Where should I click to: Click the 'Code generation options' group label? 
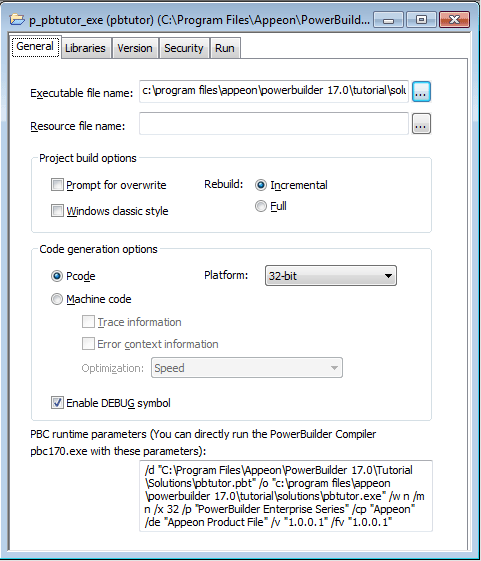click(x=98, y=249)
